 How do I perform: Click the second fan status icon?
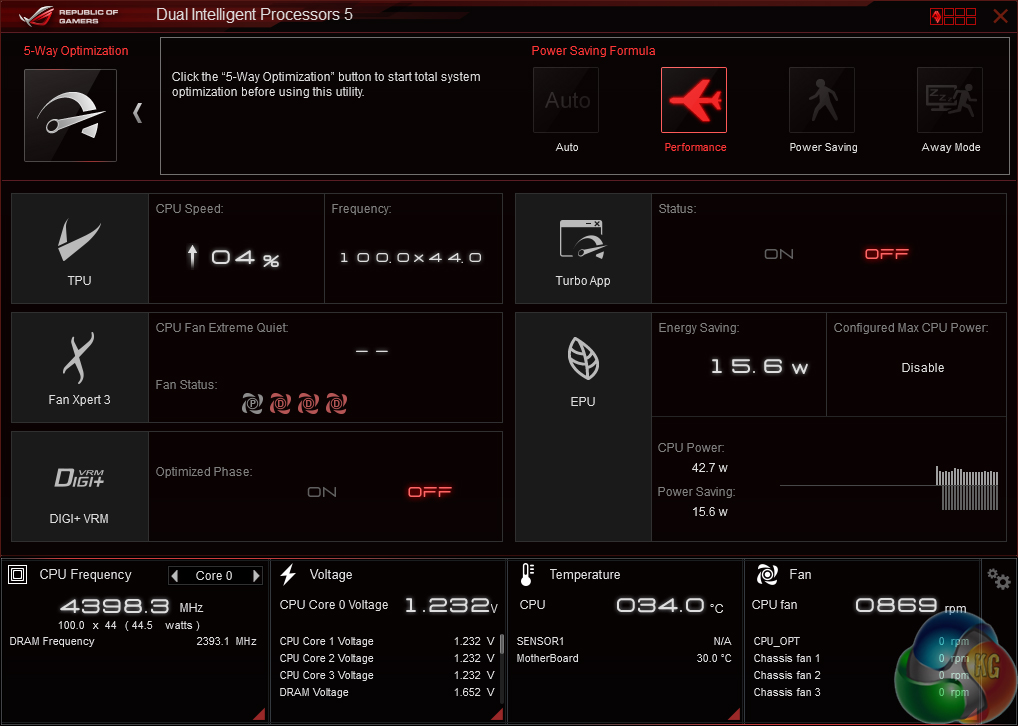click(280, 404)
